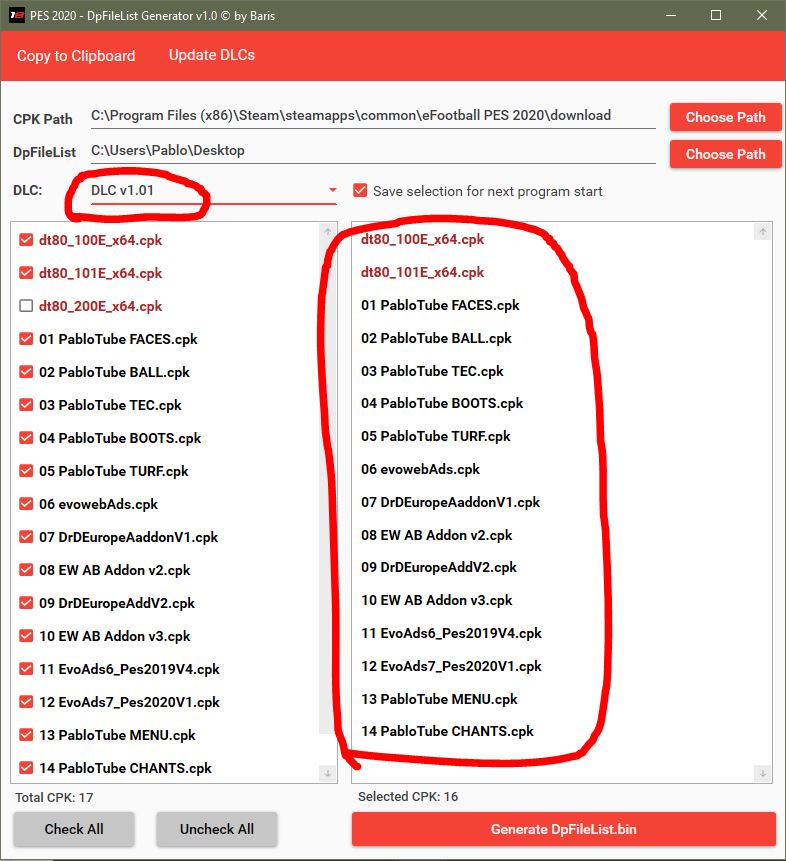Click left list scroll up arrow
The width and height of the screenshot is (786, 861).
pyautogui.click(x=327, y=232)
